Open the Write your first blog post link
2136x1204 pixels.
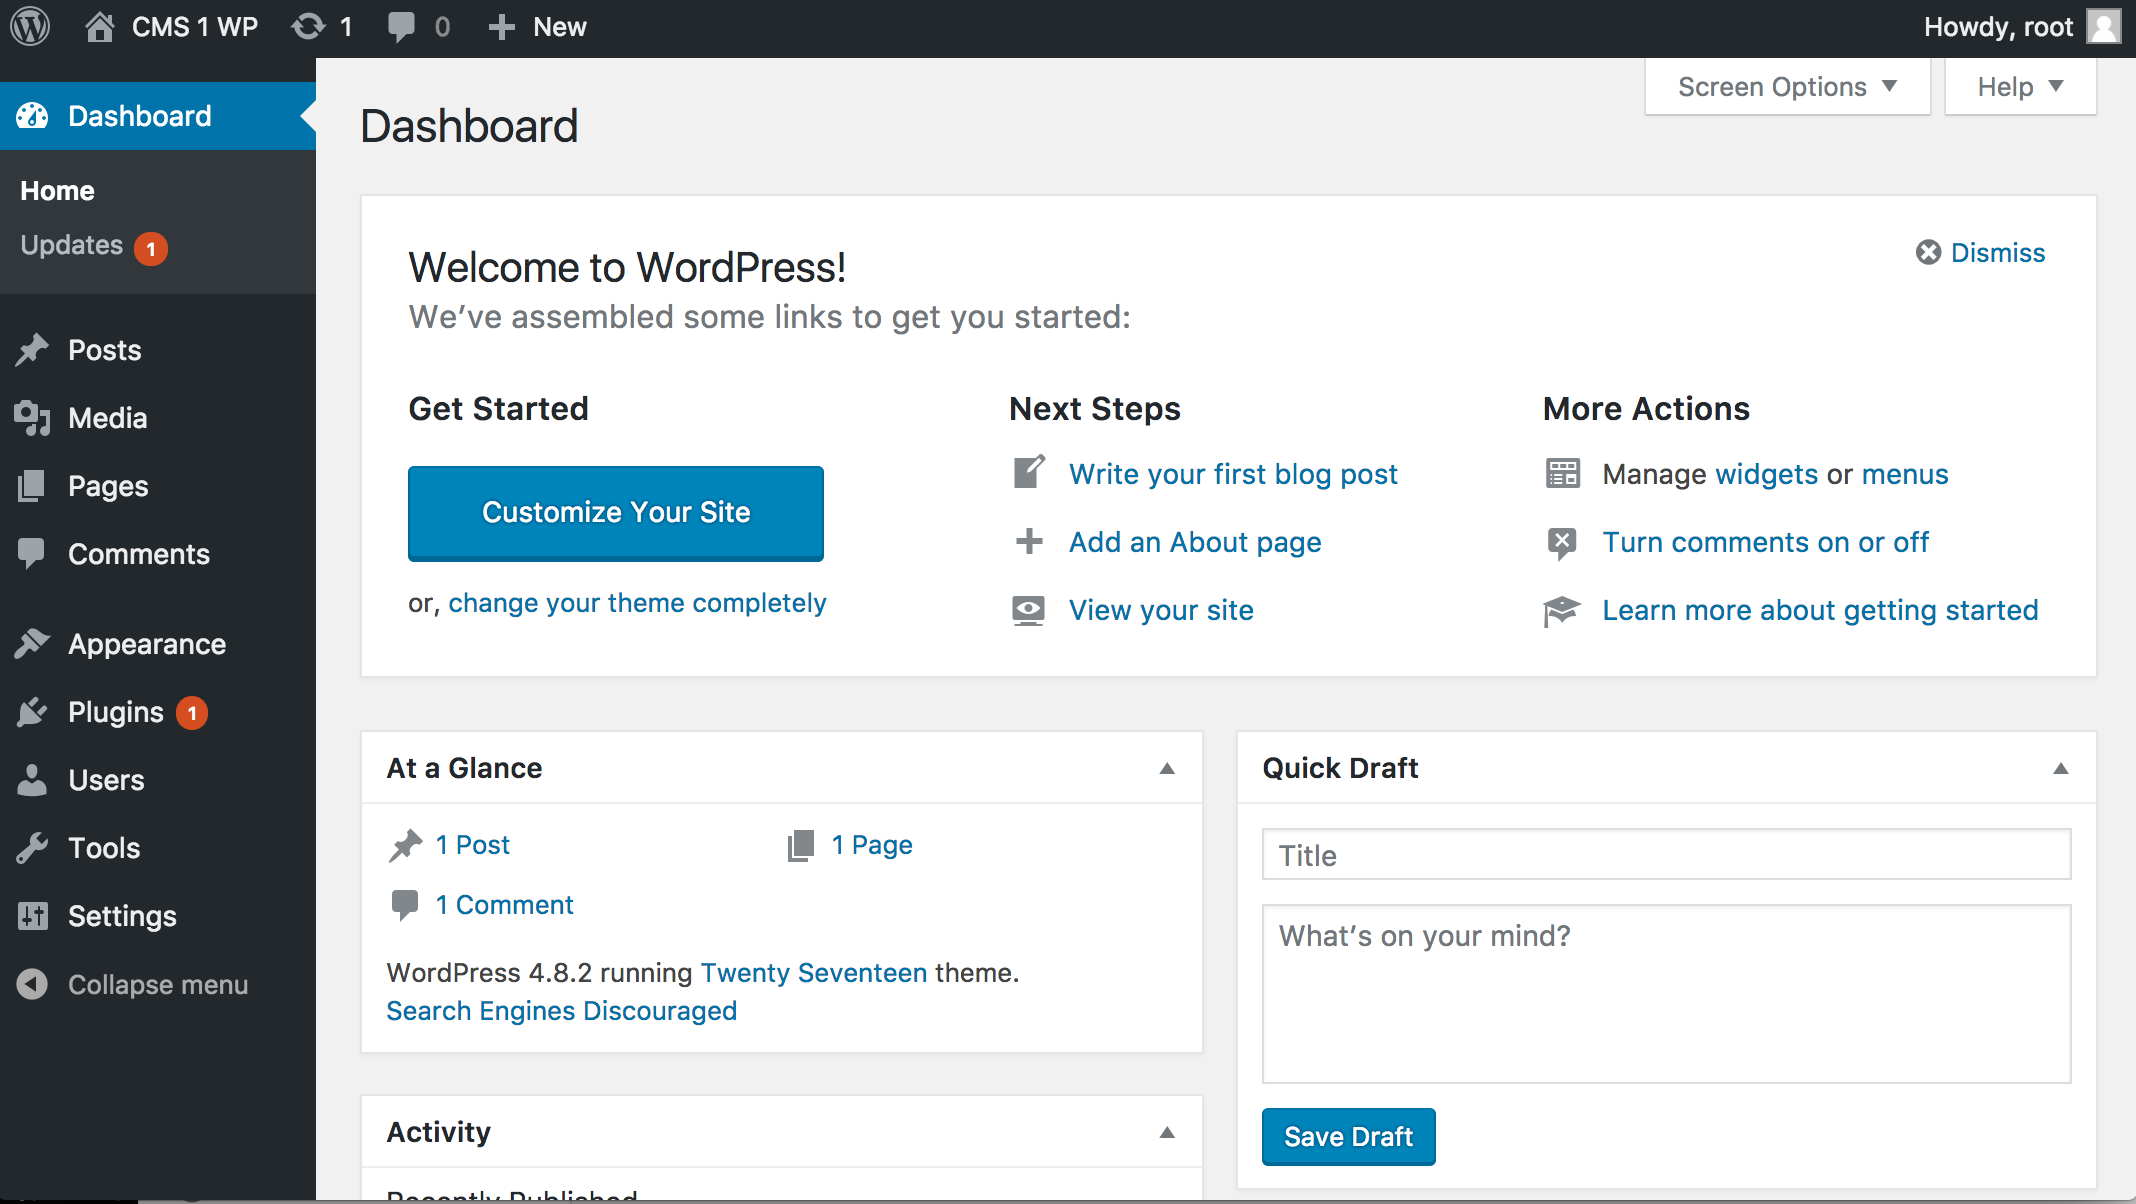coord(1232,474)
